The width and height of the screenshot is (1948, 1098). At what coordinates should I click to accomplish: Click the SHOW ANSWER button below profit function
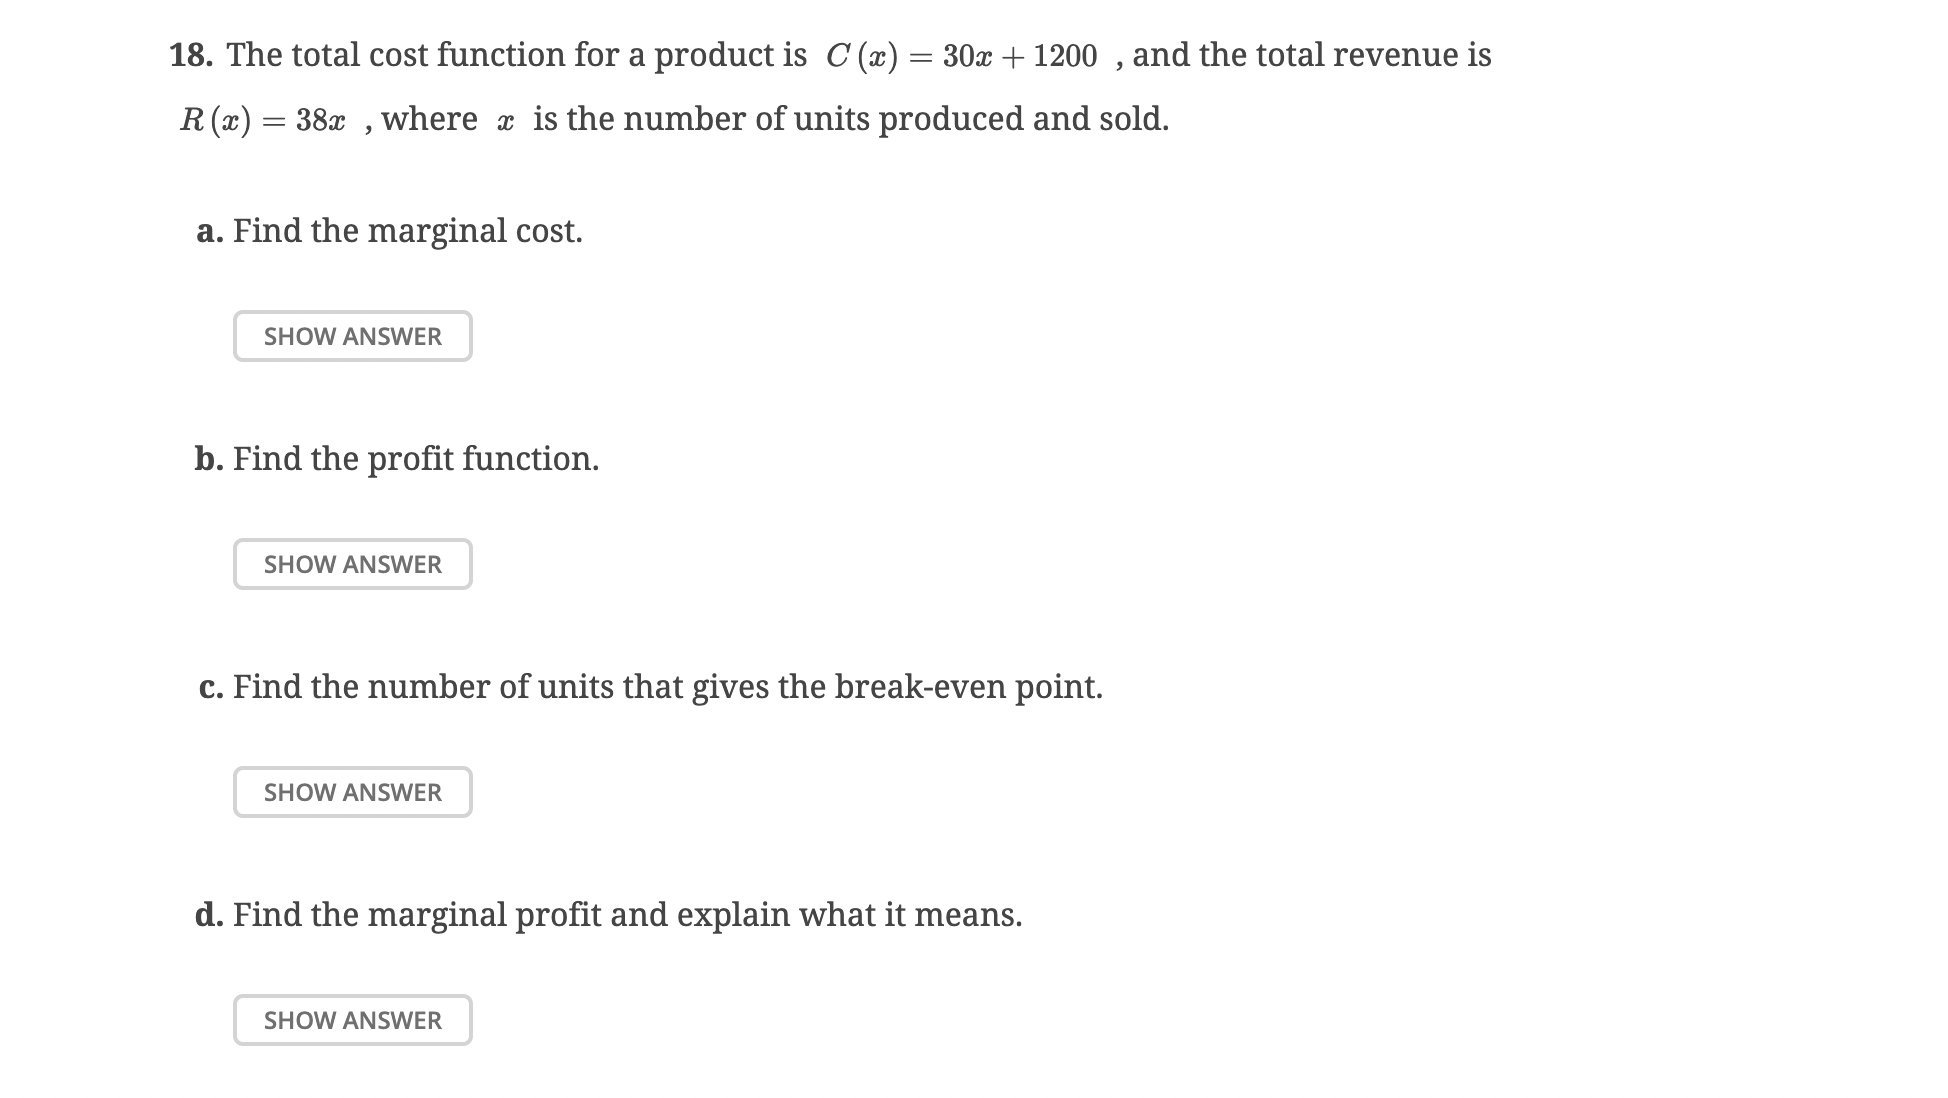[352, 564]
